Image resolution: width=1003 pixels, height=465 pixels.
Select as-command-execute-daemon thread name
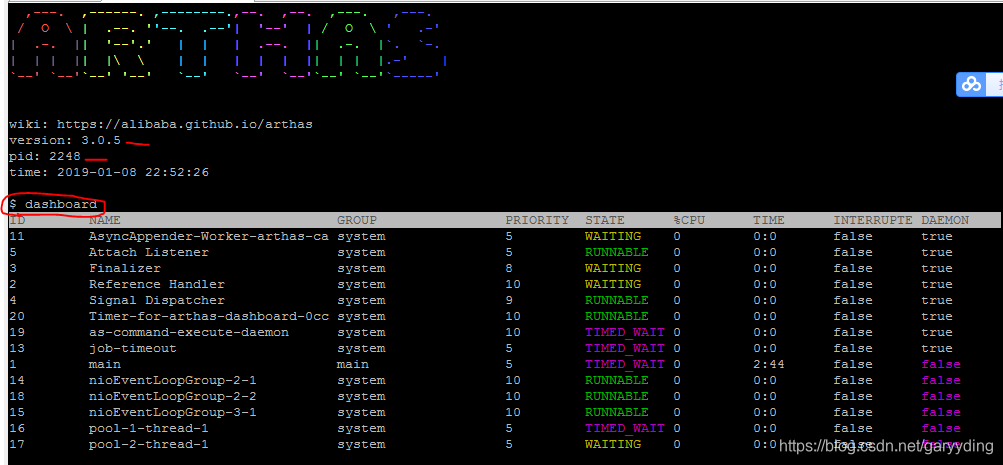pyautogui.click(x=189, y=333)
